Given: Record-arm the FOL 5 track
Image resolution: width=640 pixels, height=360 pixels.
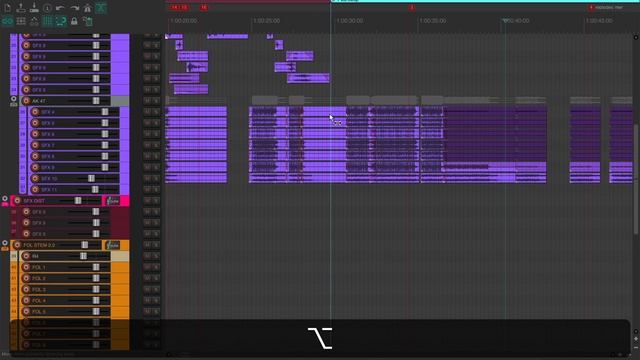Looking at the screenshot, I should point(26,311).
